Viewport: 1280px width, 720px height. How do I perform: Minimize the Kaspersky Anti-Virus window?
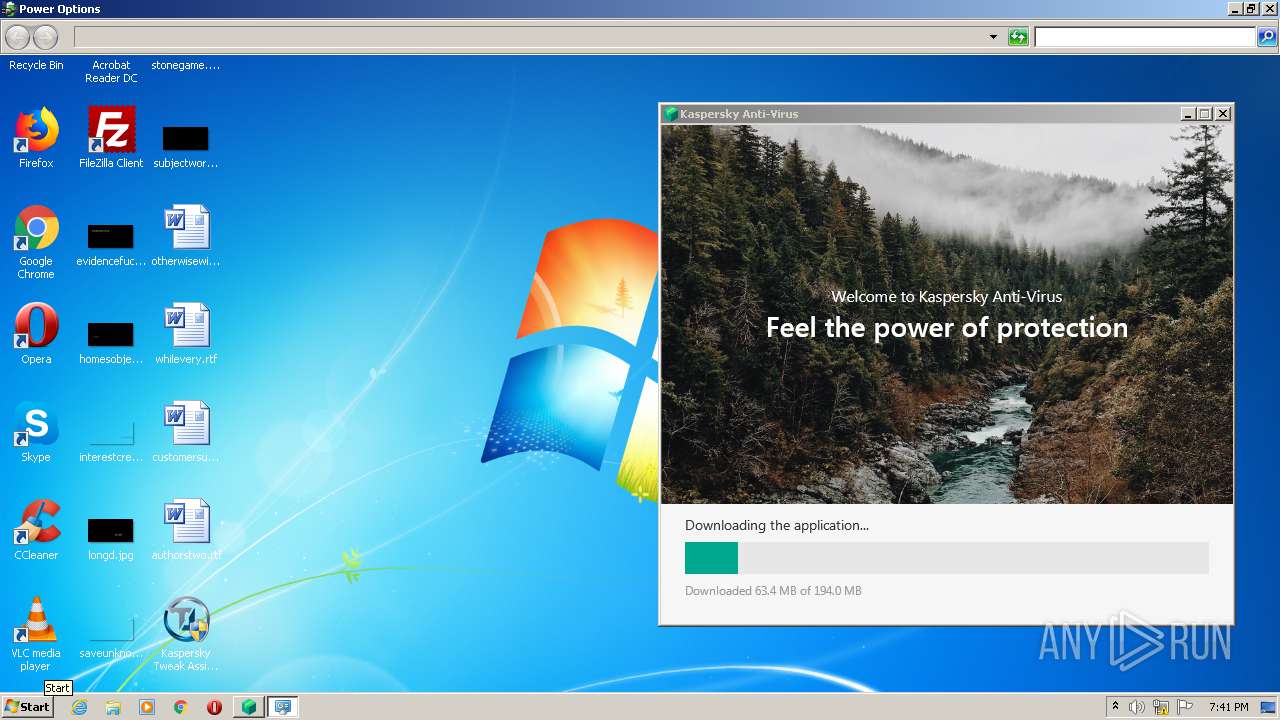[x=1188, y=114]
